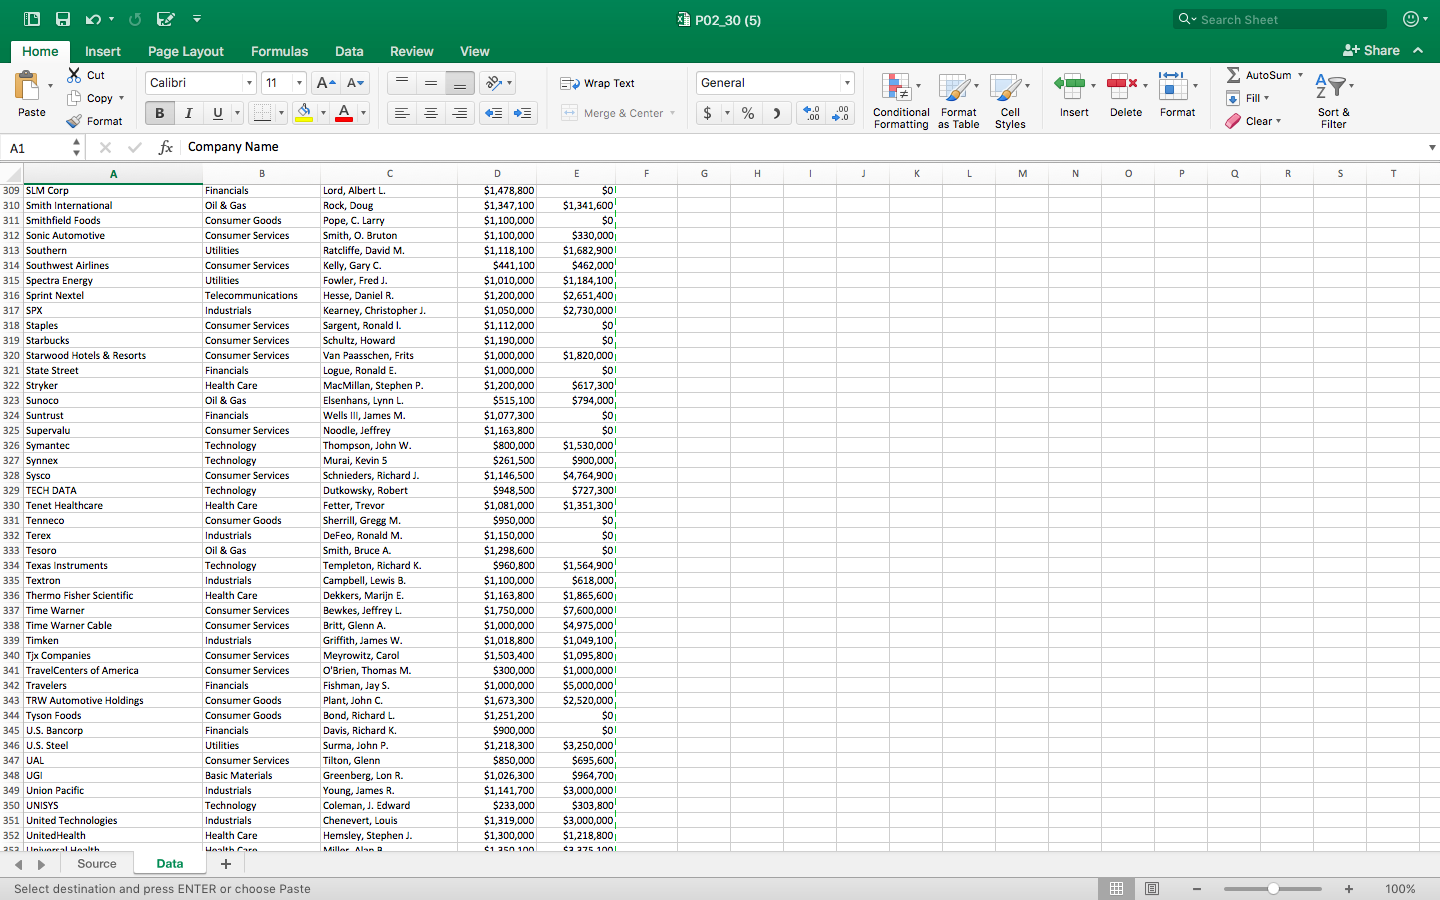
Task: Toggle Italic formatting
Action: [188, 113]
